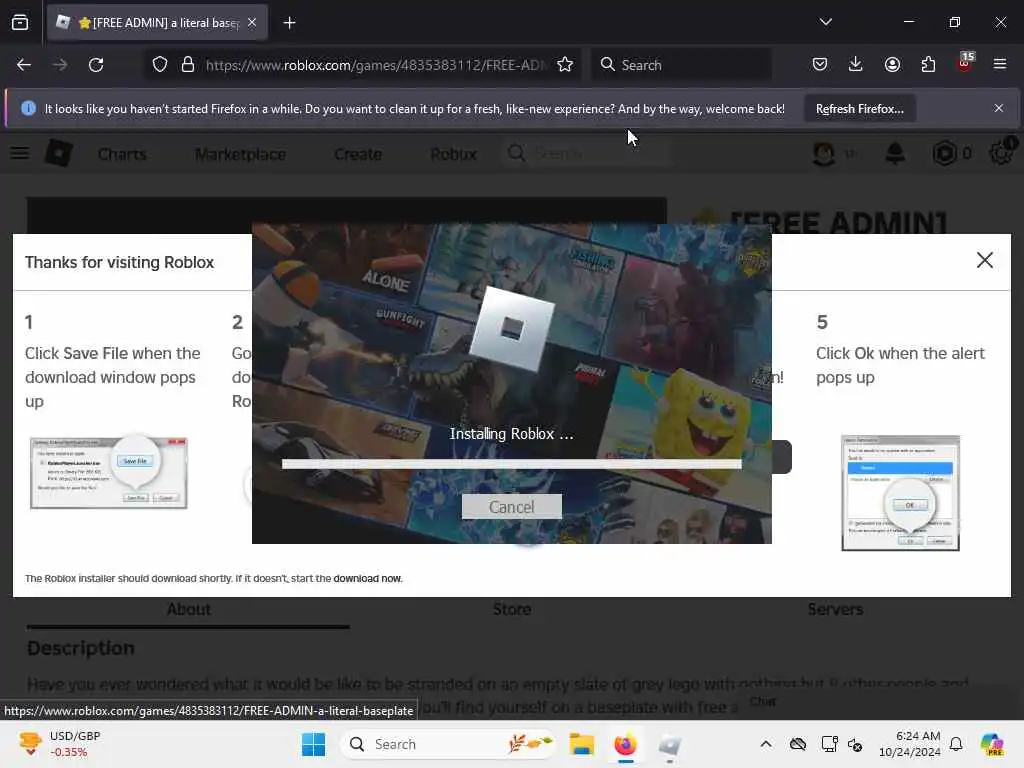Click the Save File step thumbnail
The width and height of the screenshot is (1024, 768).
(108, 473)
